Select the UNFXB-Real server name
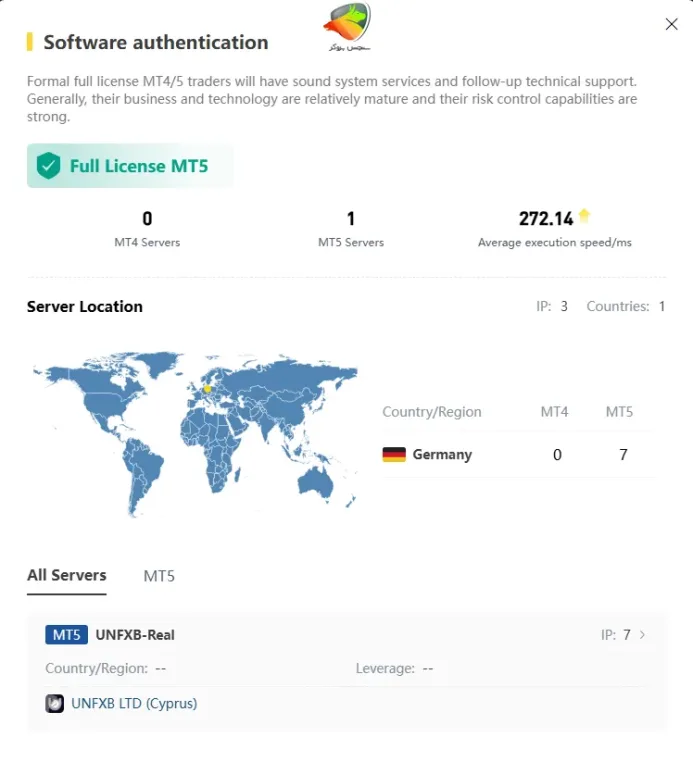The image size is (693, 762). tap(135, 635)
